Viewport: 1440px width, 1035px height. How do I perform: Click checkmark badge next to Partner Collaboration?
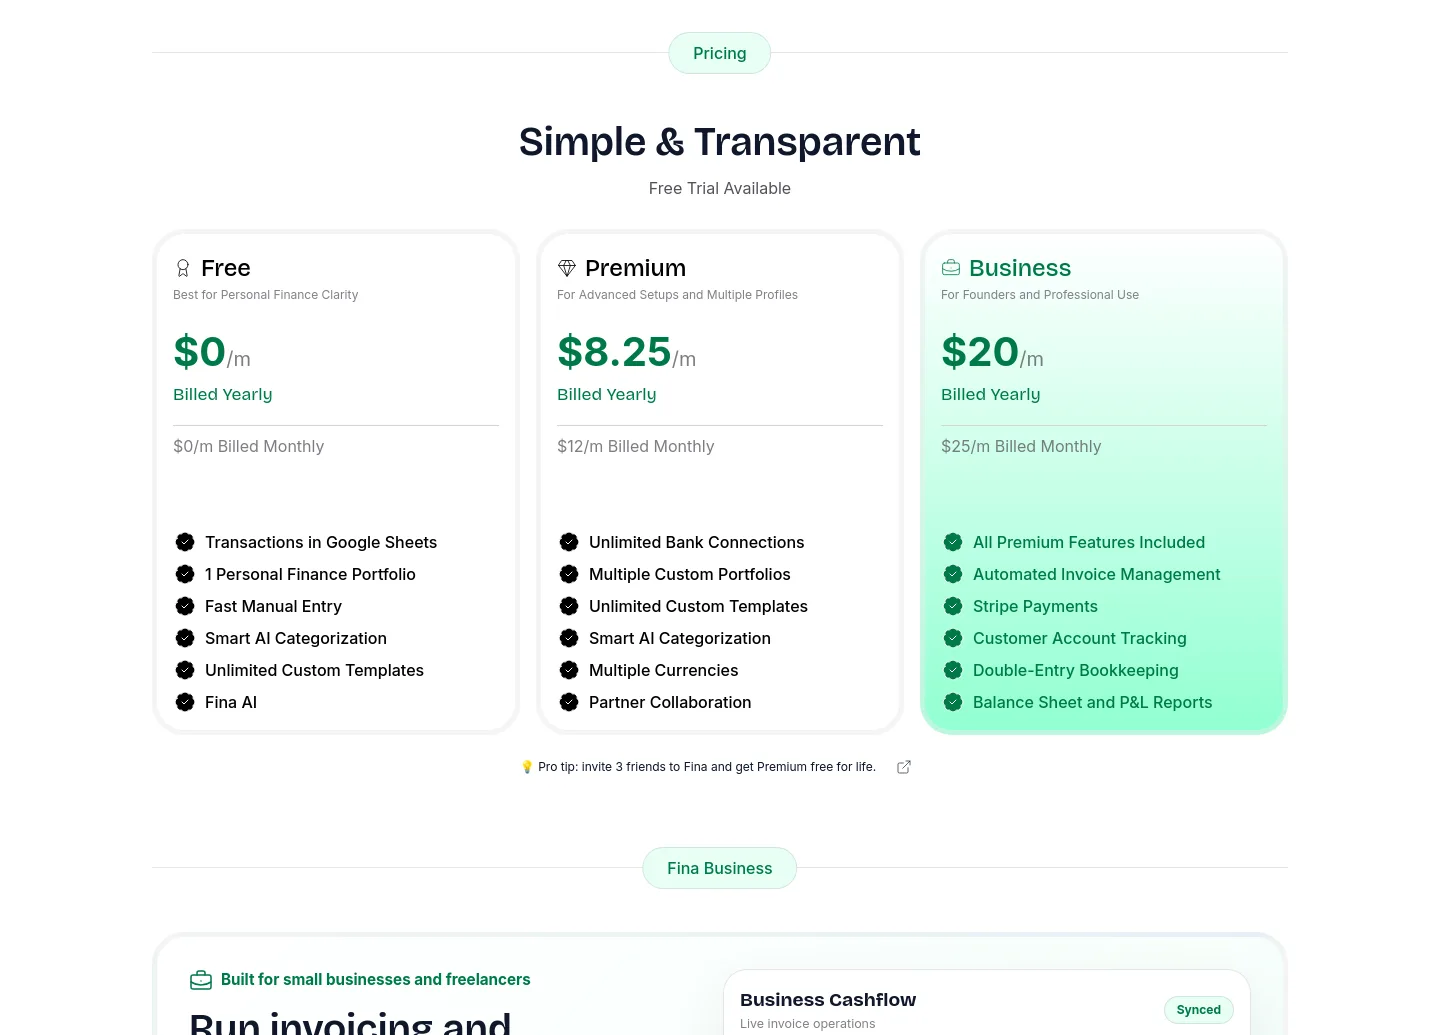point(569,702)
